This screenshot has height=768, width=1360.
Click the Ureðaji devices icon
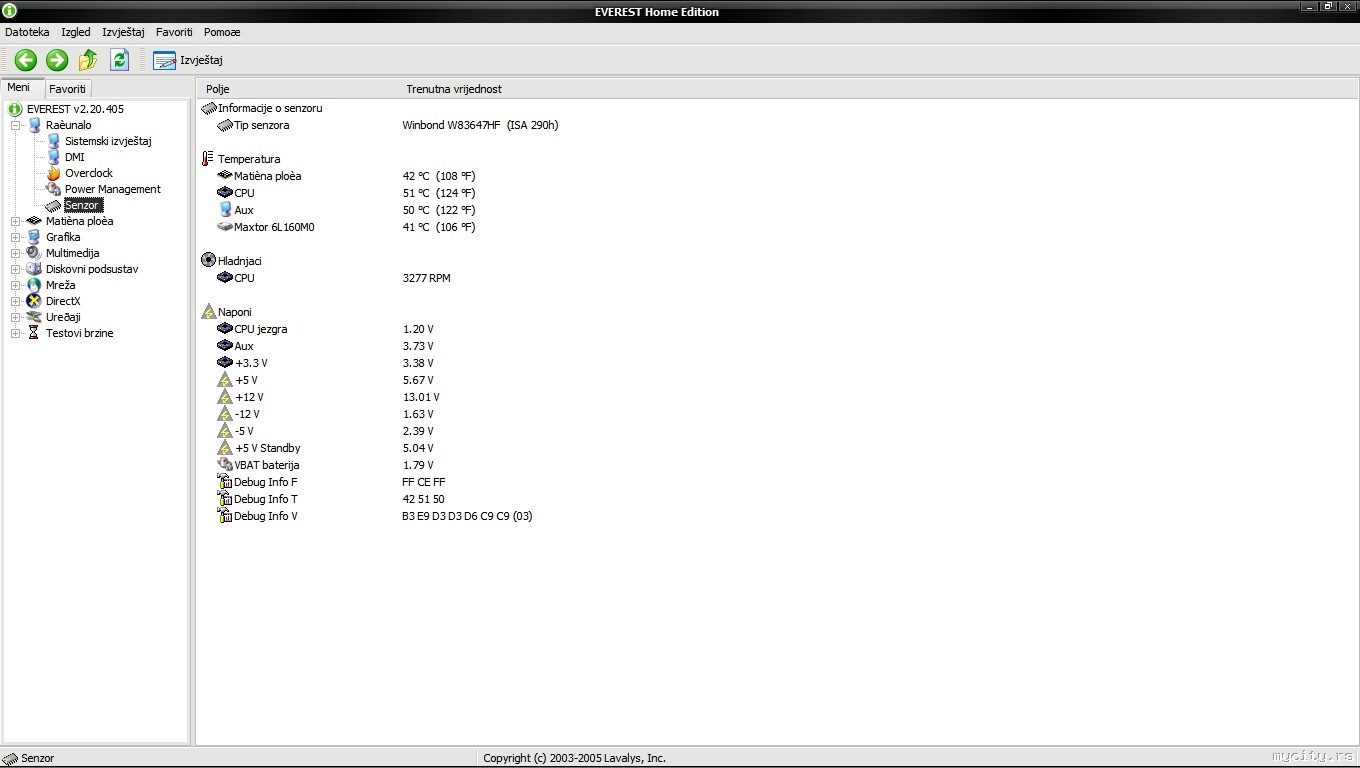tap(35, 317)
